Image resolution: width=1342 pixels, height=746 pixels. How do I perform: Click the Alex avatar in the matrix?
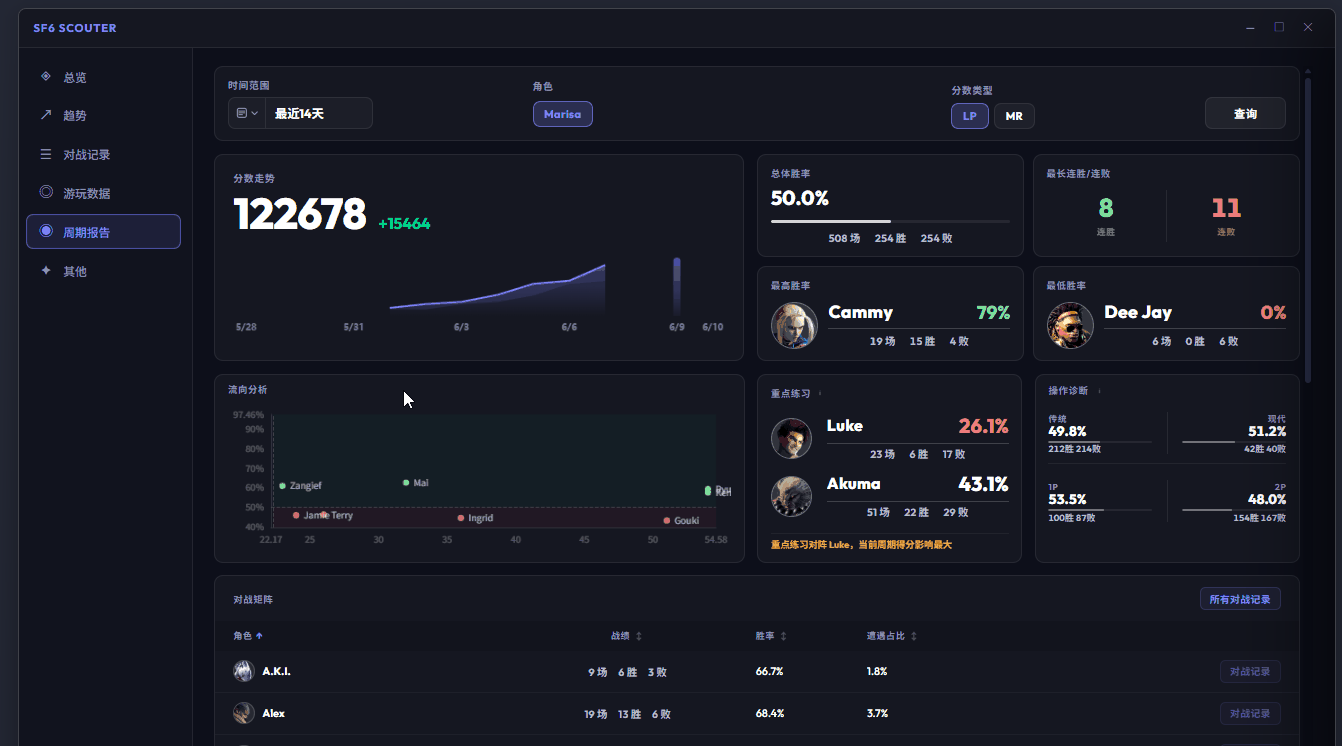(x=244, y=713)
